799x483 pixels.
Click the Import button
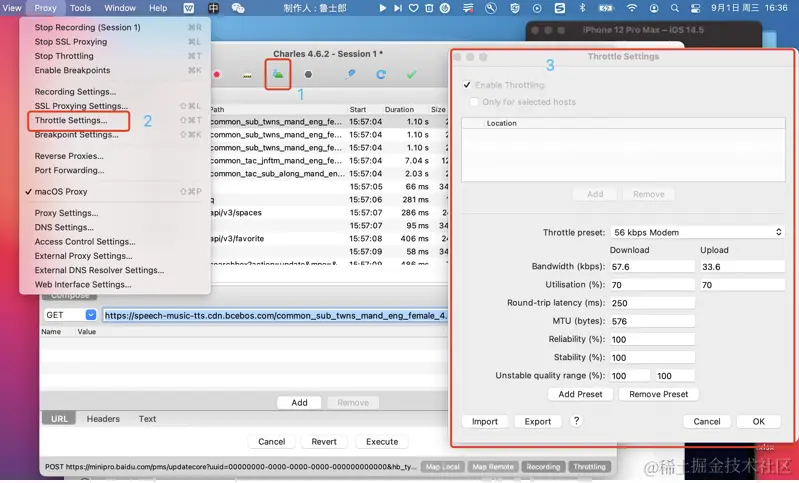point(485,421)
